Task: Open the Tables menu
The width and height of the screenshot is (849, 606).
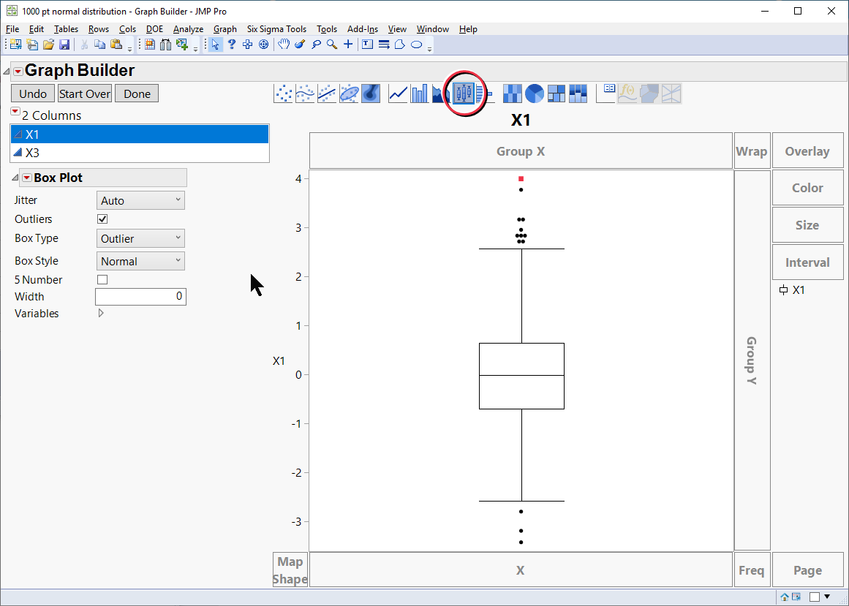Action: point(66,29)
